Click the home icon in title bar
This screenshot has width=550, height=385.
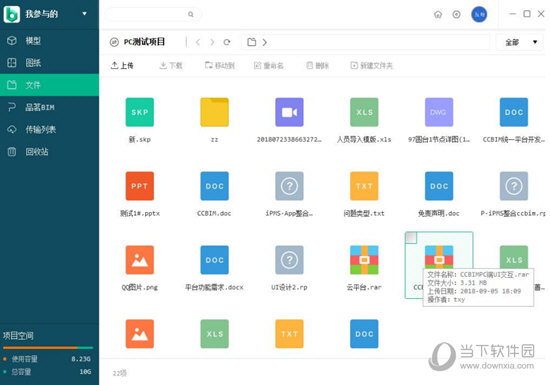438,14
